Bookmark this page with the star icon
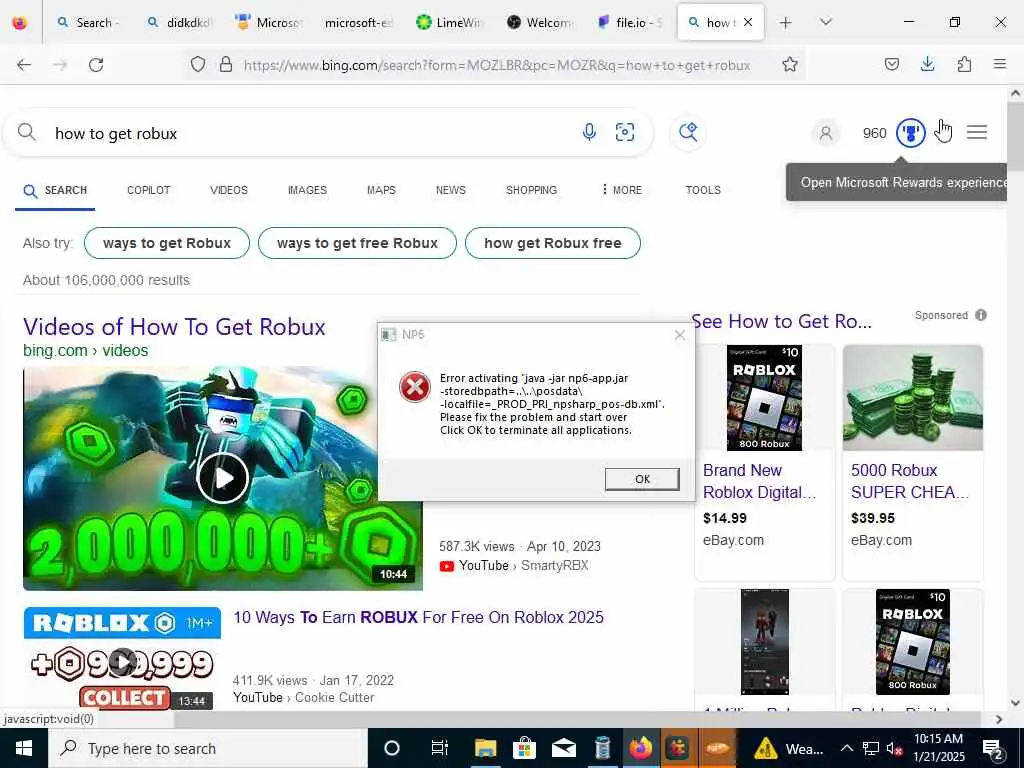 point(790,64)
